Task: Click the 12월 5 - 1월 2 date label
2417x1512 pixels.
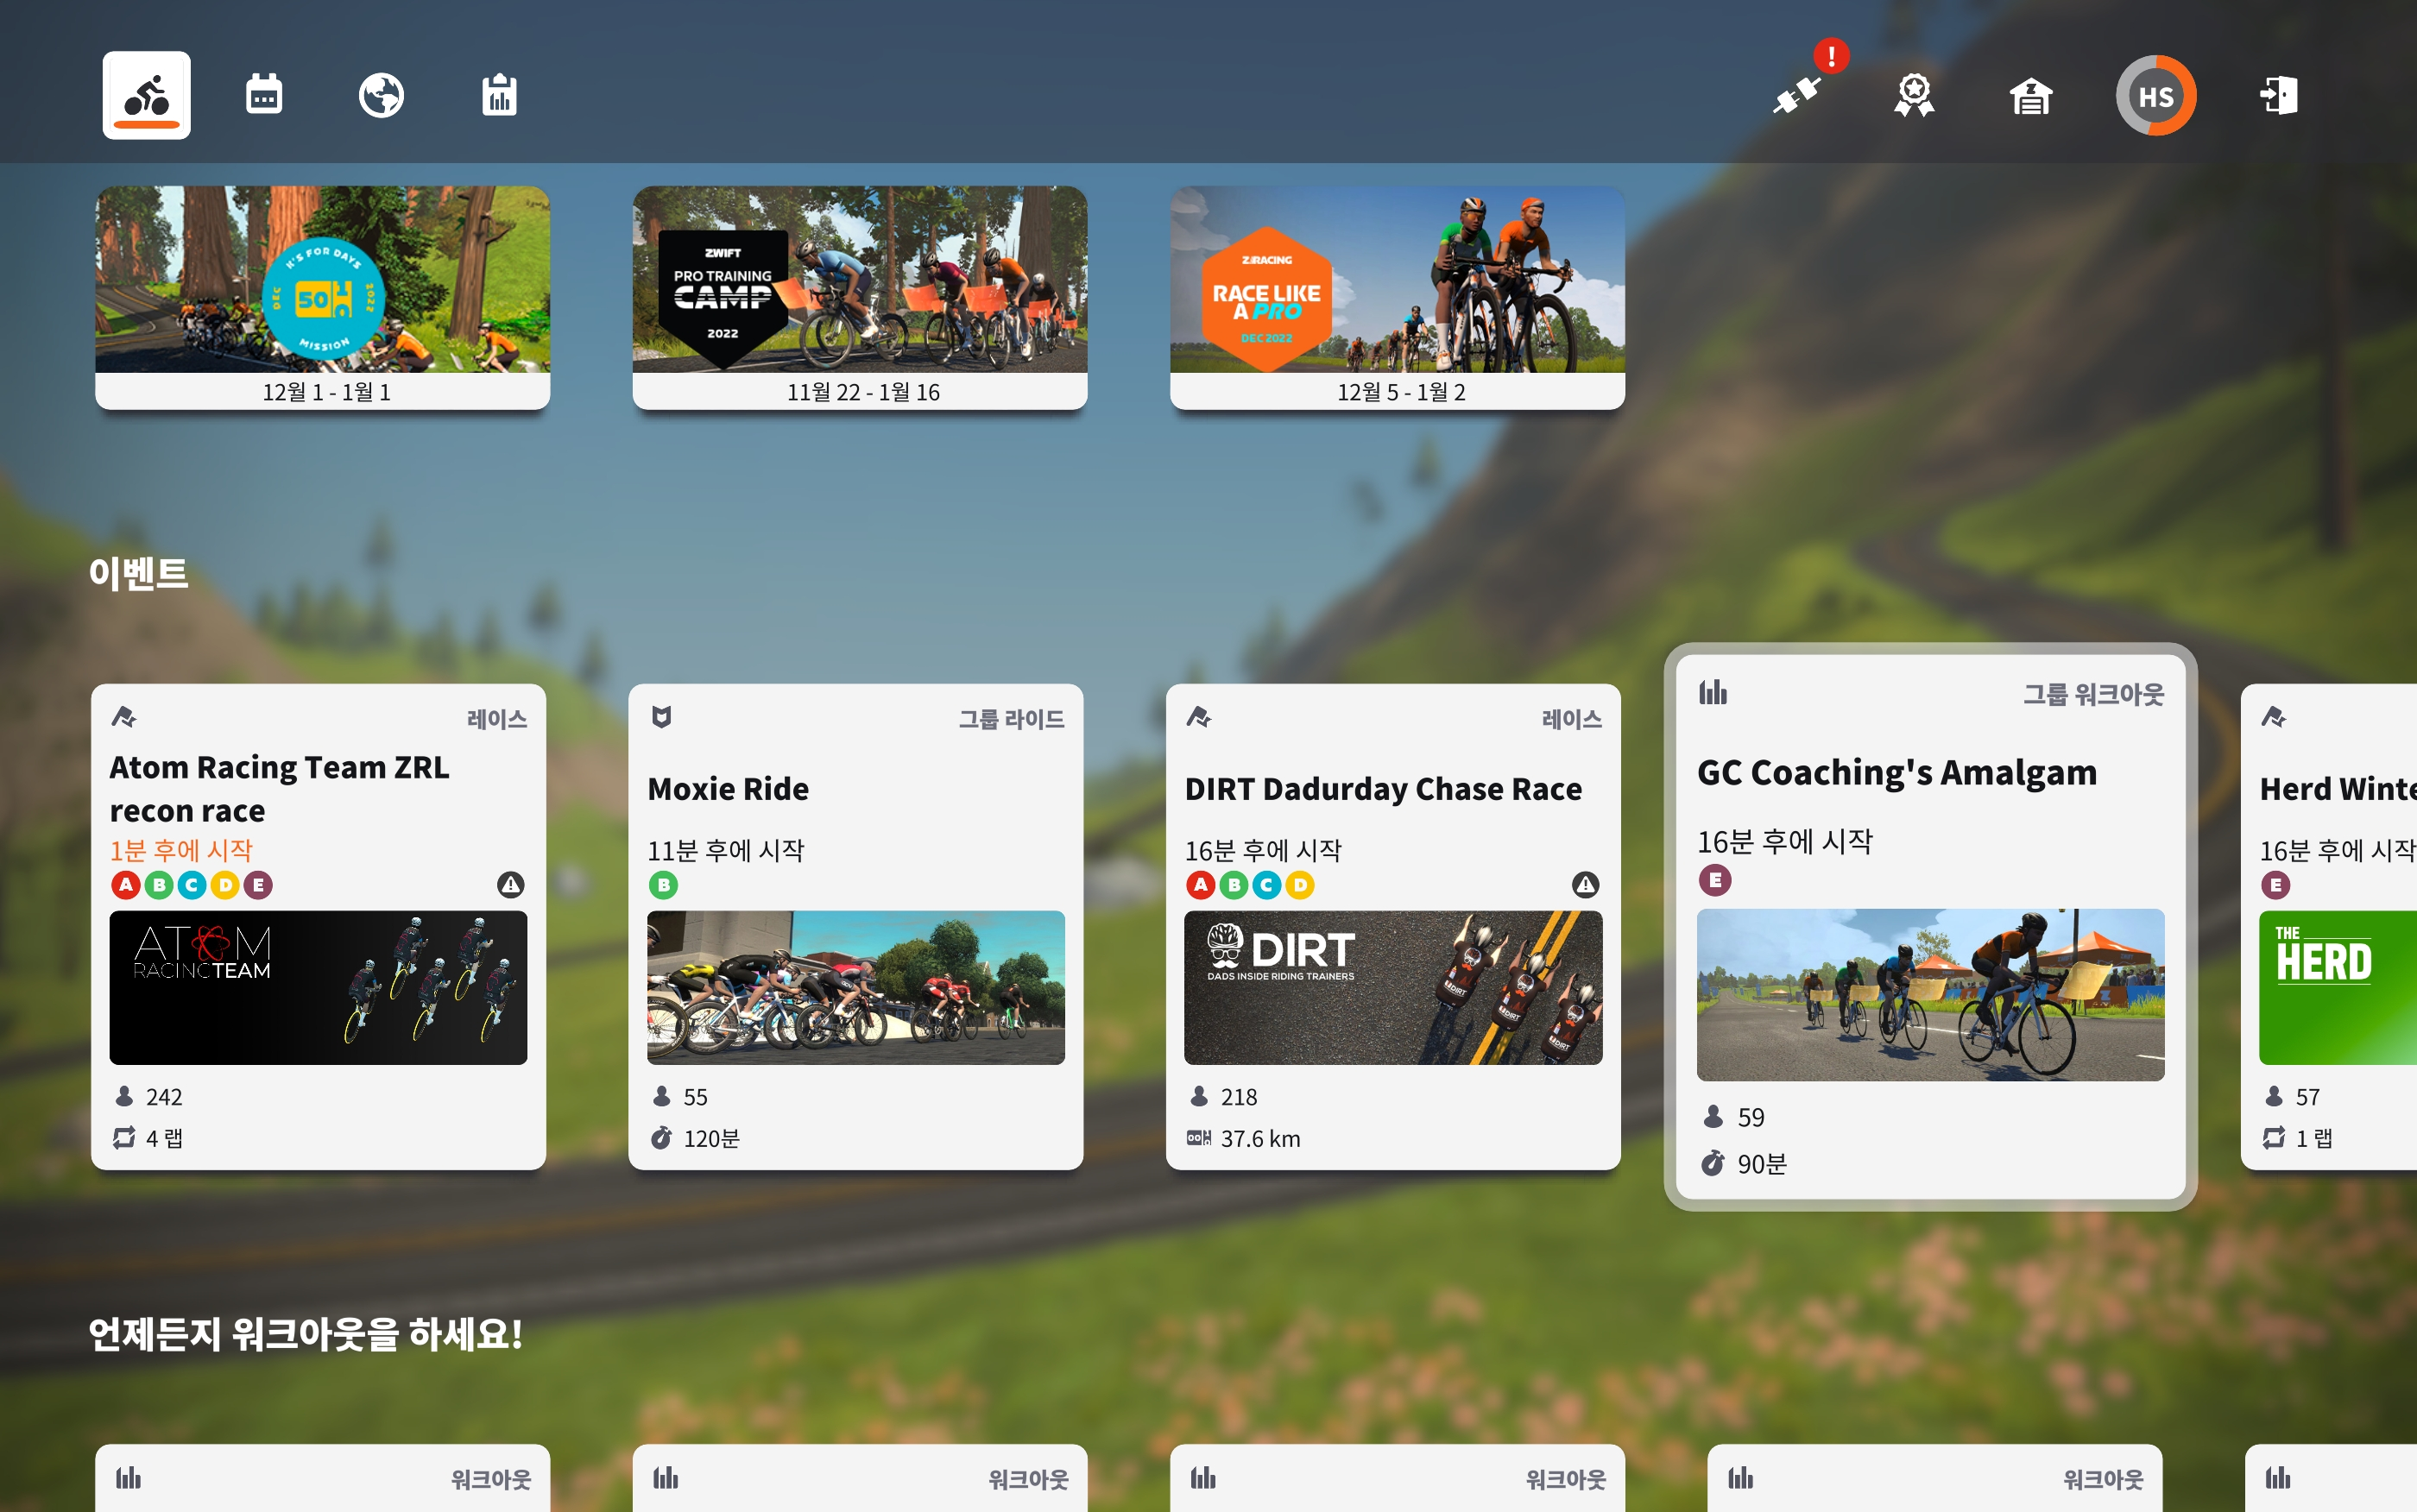Action: coord(1401,392)
